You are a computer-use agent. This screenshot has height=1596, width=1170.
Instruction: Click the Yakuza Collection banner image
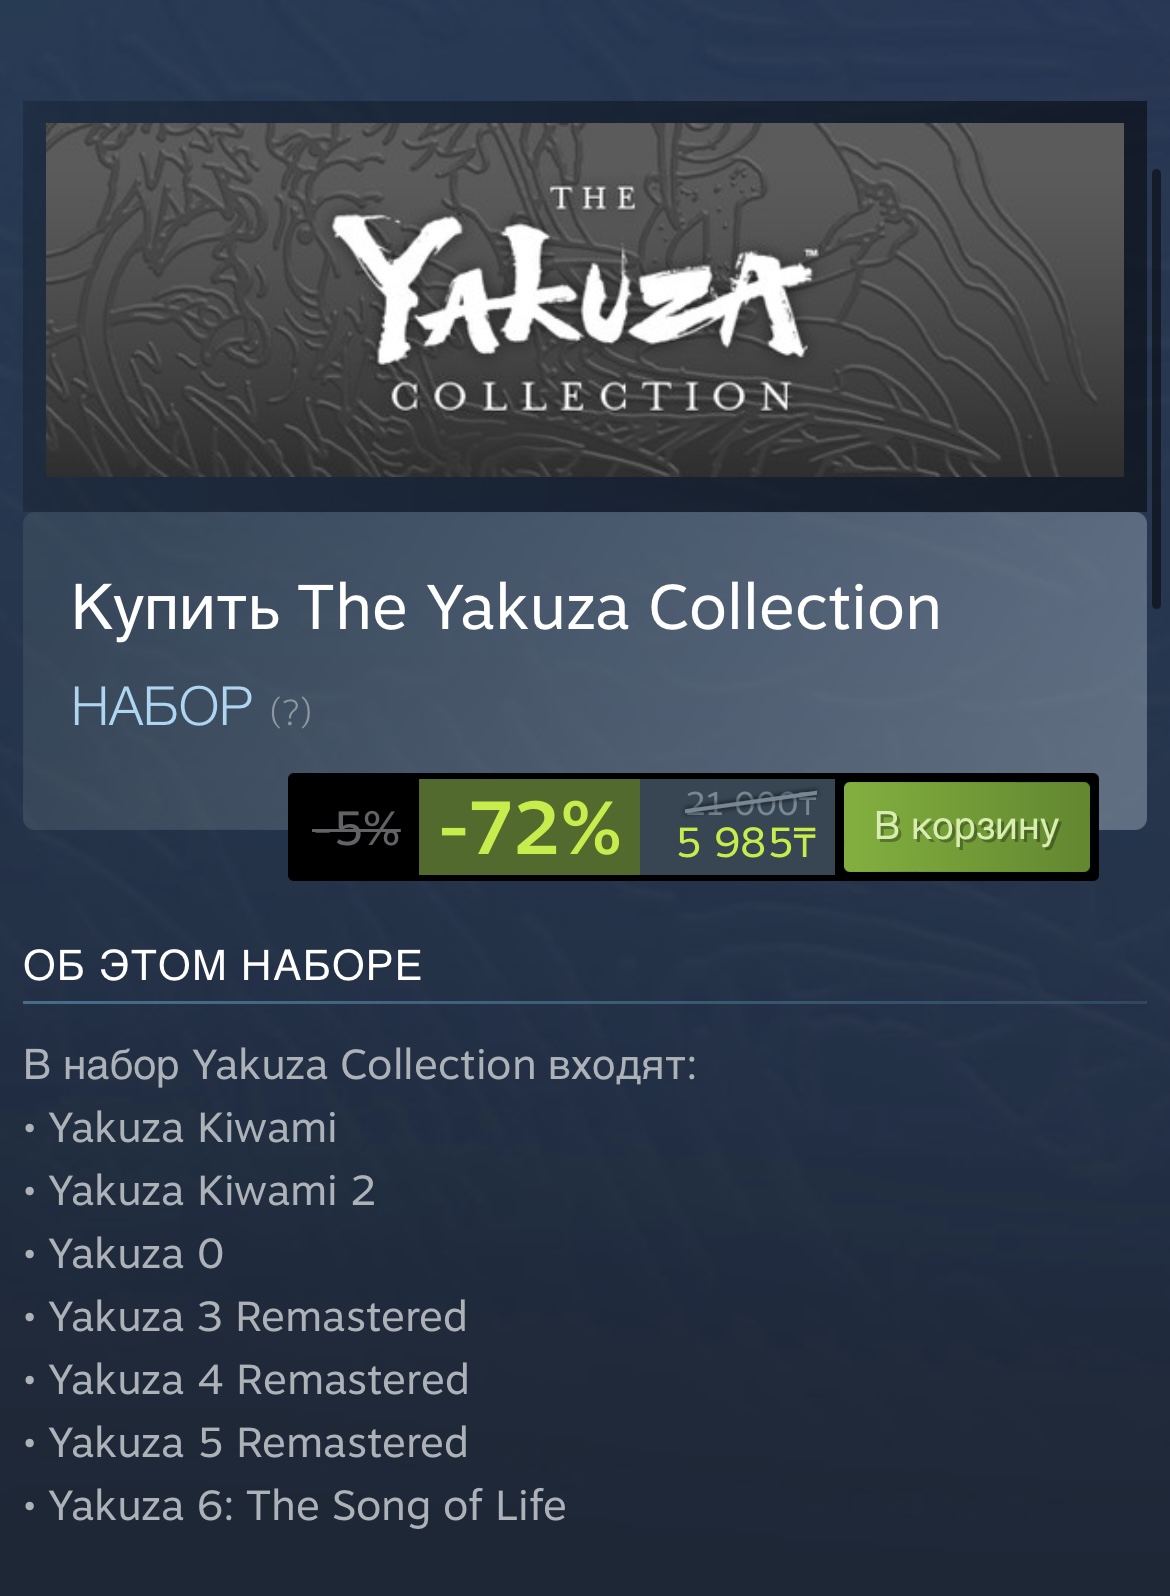[x=585, y=299]
